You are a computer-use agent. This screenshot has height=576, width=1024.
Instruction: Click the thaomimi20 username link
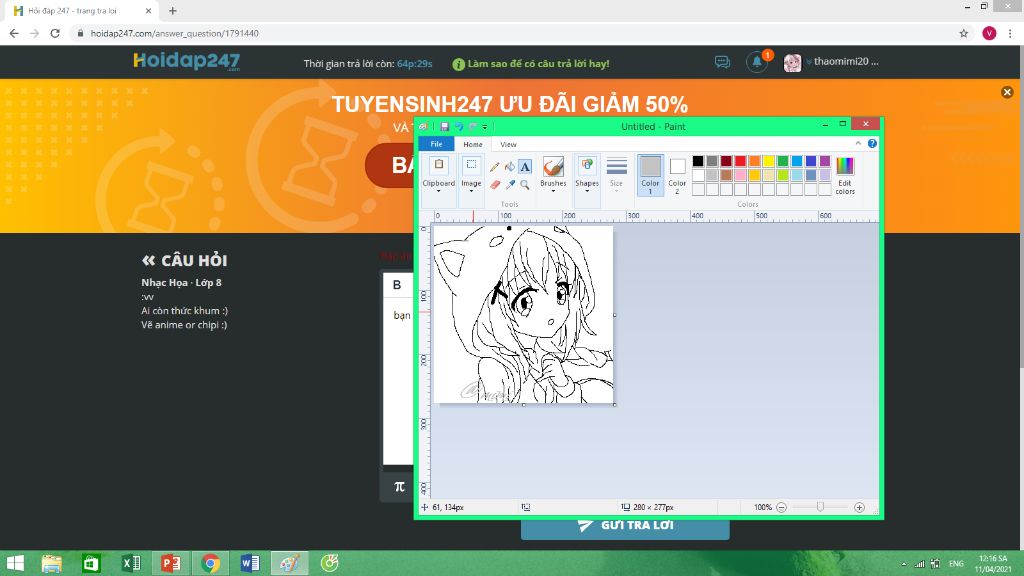[x=846, y=61]
